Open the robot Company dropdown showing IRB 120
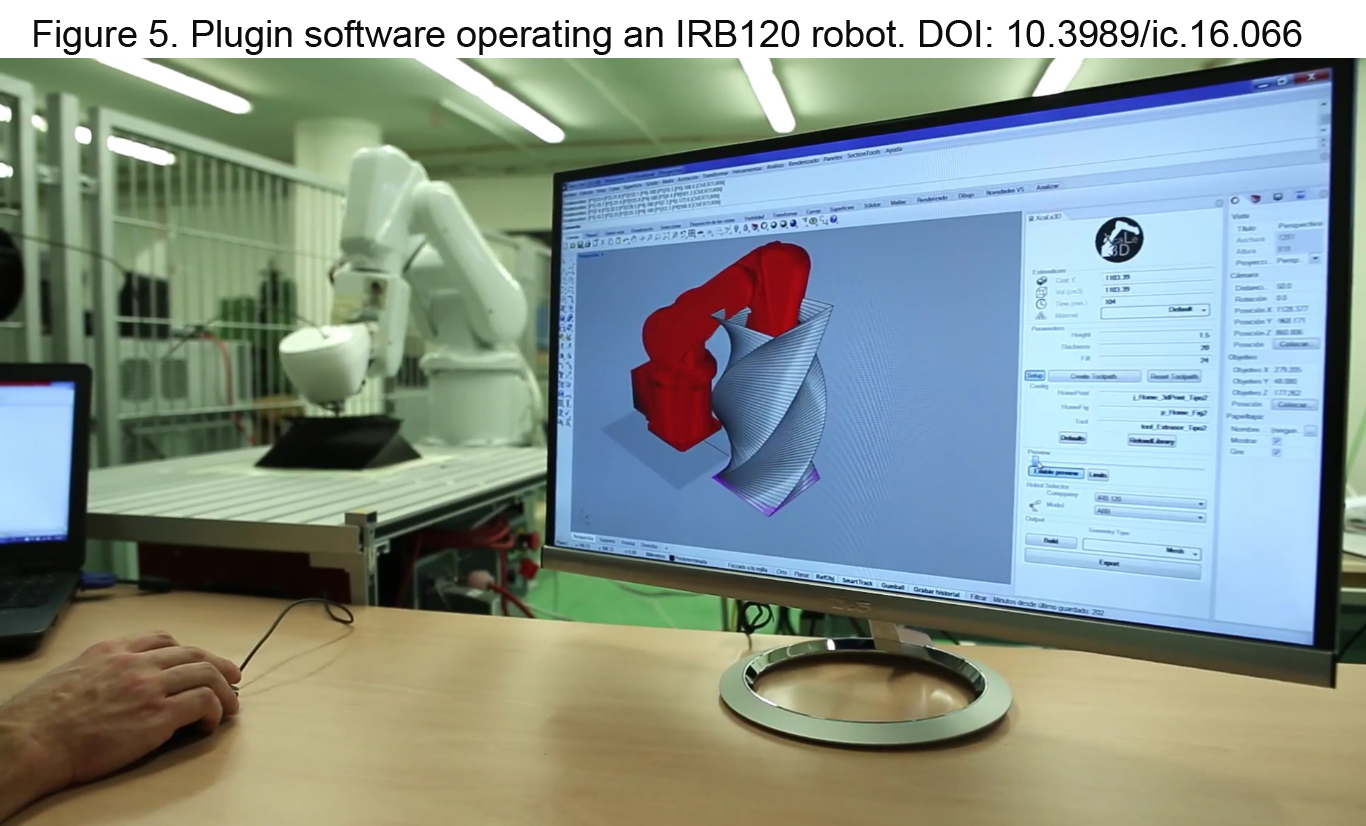 click(x=1150, y=499)
